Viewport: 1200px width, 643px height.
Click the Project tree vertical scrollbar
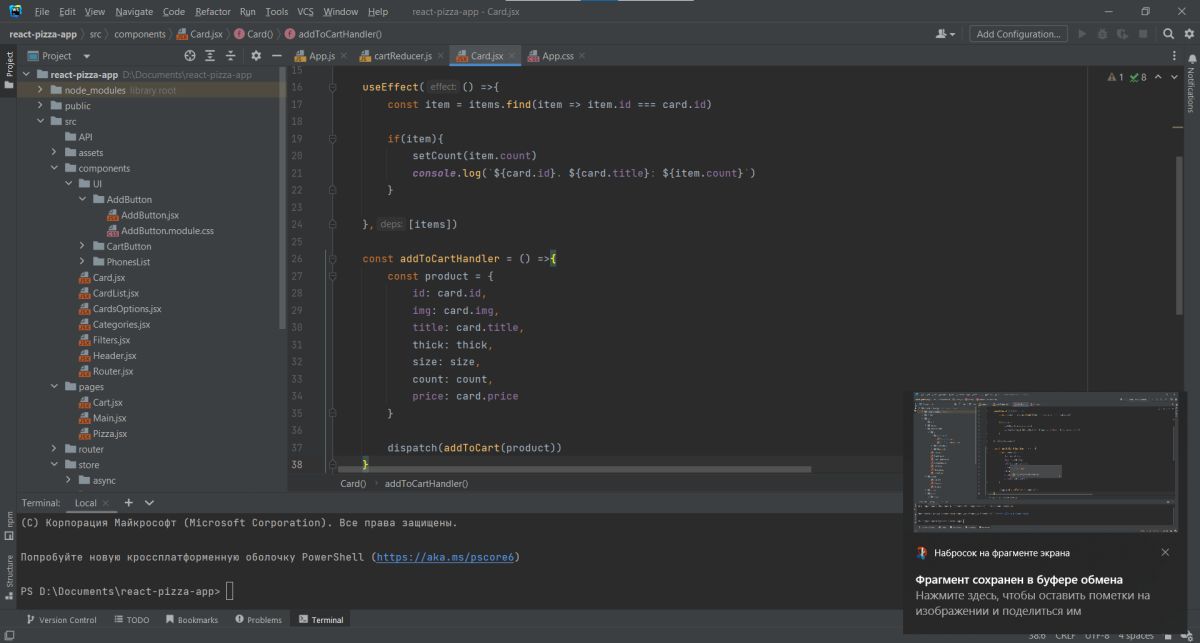point(284,200)
